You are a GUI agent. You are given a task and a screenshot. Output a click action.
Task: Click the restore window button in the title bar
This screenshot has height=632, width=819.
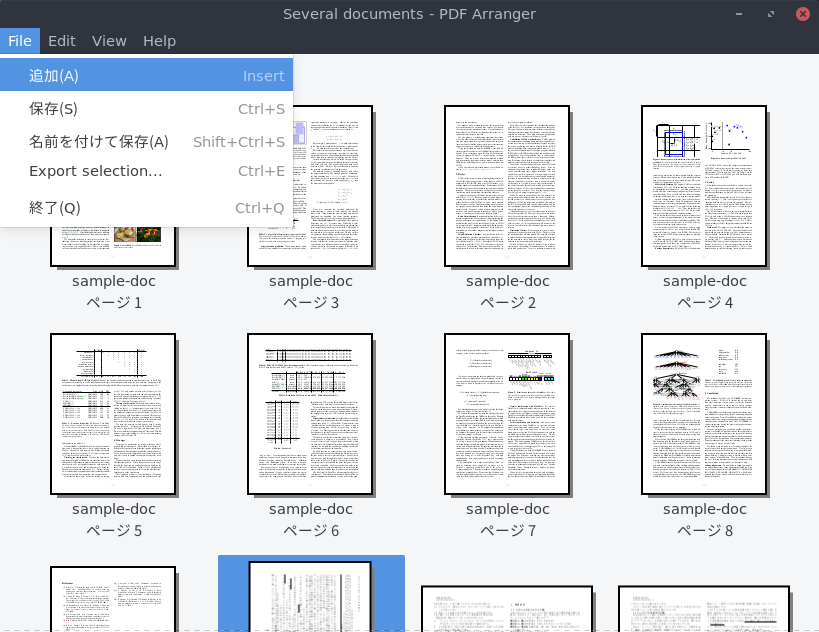(x=769, y=13)
